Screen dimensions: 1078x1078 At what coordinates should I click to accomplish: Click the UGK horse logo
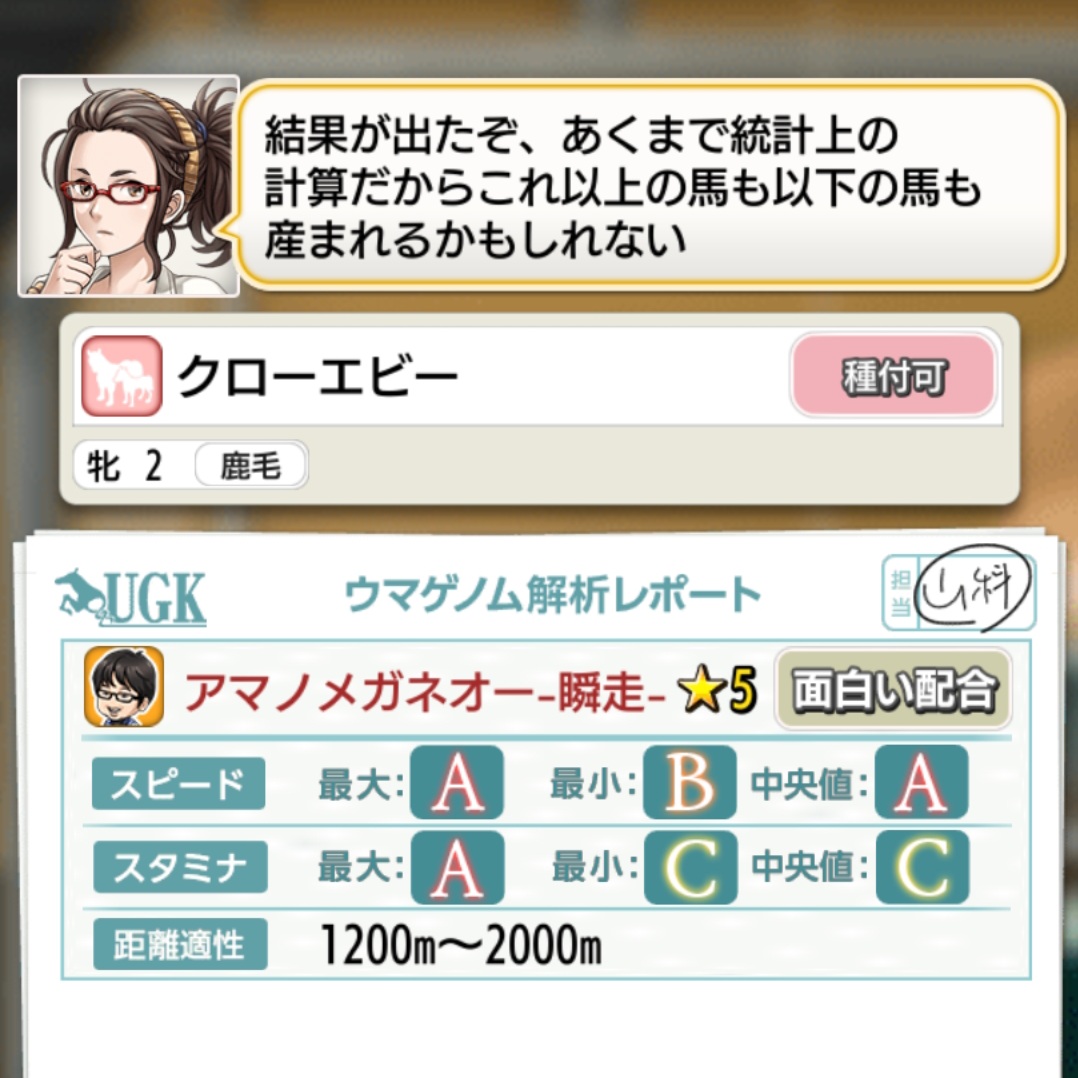pos(130,597)
